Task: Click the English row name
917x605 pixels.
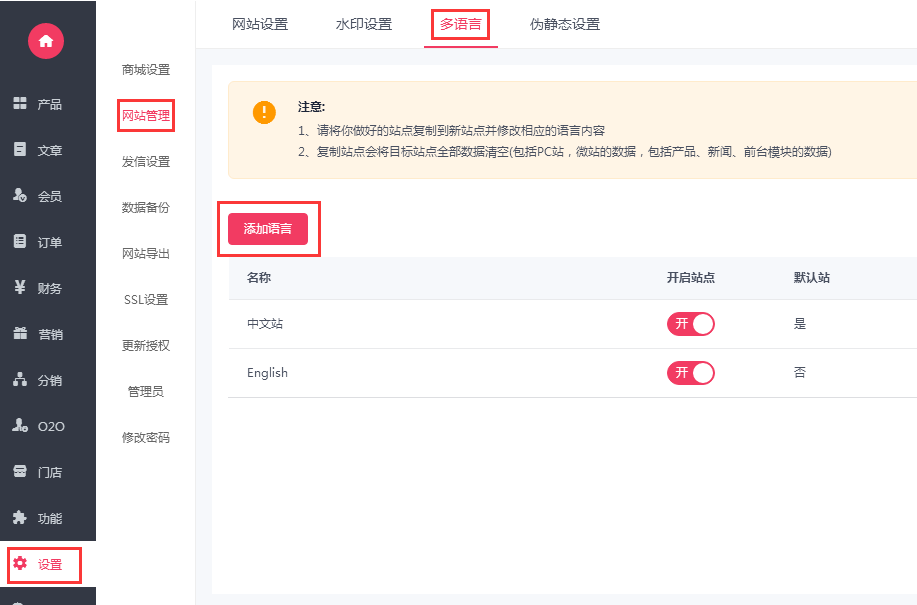Action: [267, 372]
